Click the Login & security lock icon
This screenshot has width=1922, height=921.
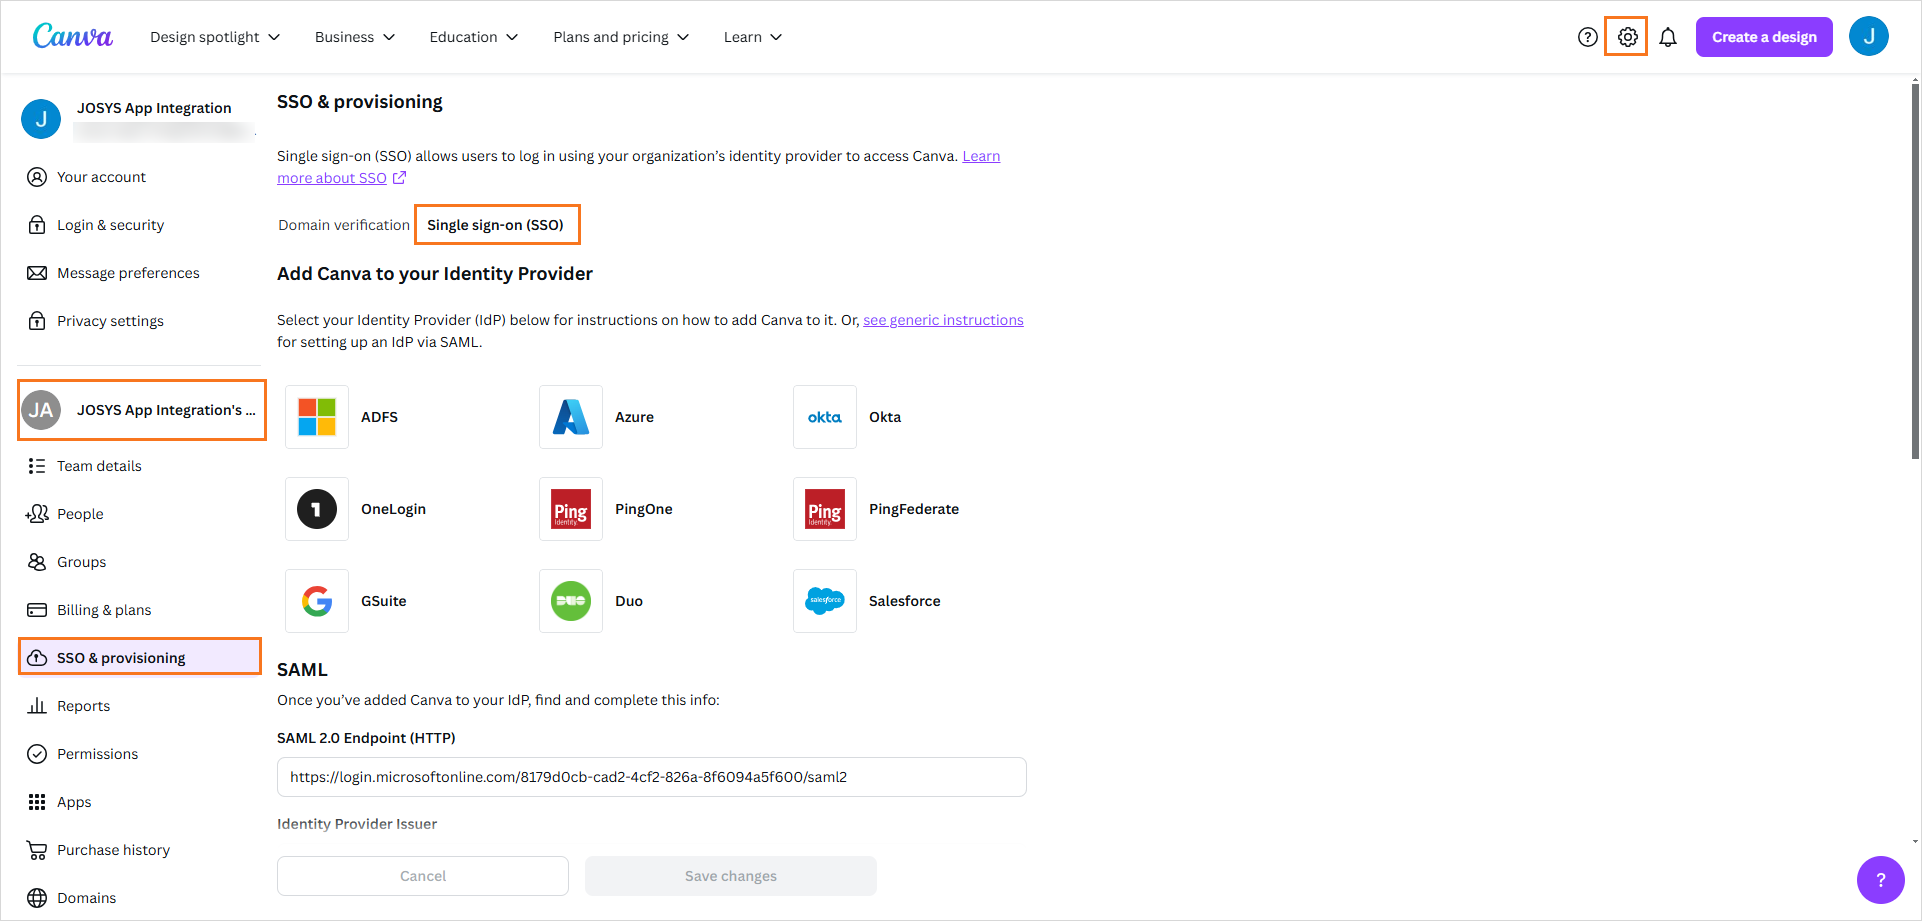(x=37, y=225)
